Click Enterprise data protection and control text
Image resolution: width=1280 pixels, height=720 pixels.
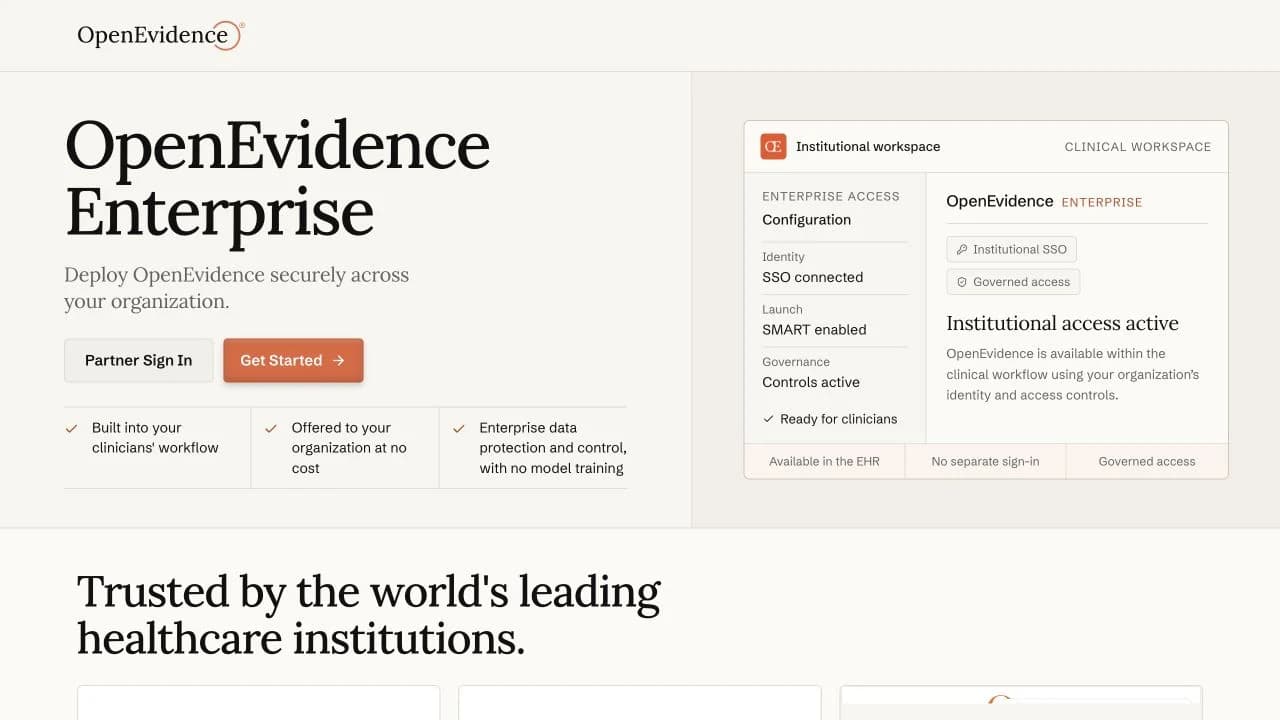pyautogui.click(x=553, y=448)
